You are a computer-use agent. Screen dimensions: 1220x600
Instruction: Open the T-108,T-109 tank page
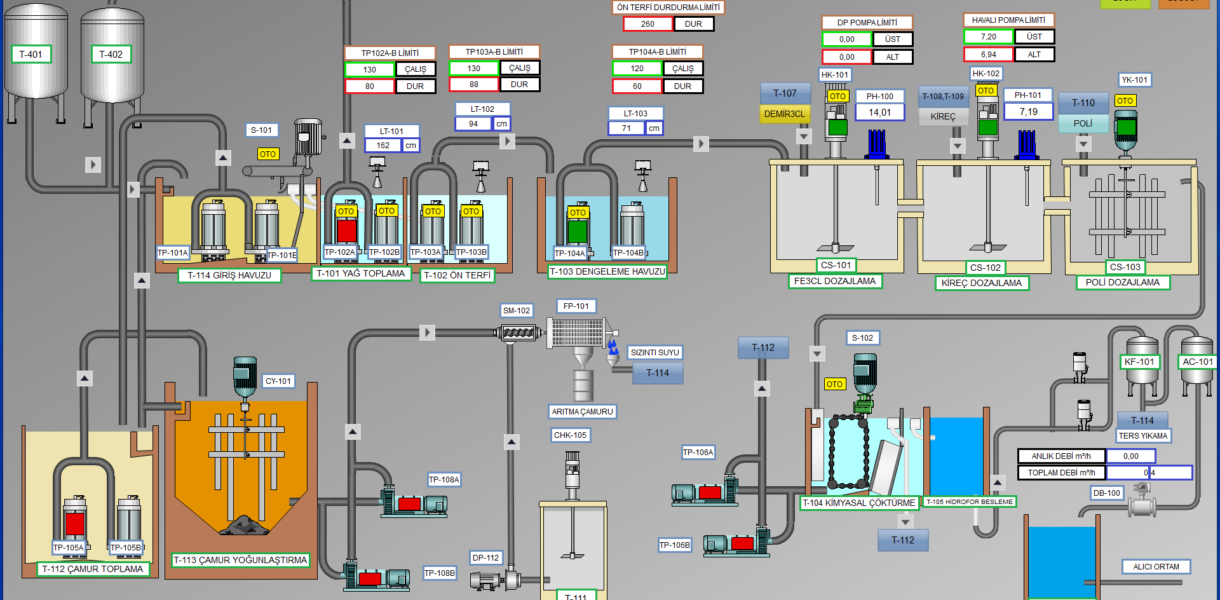(942, 96)
